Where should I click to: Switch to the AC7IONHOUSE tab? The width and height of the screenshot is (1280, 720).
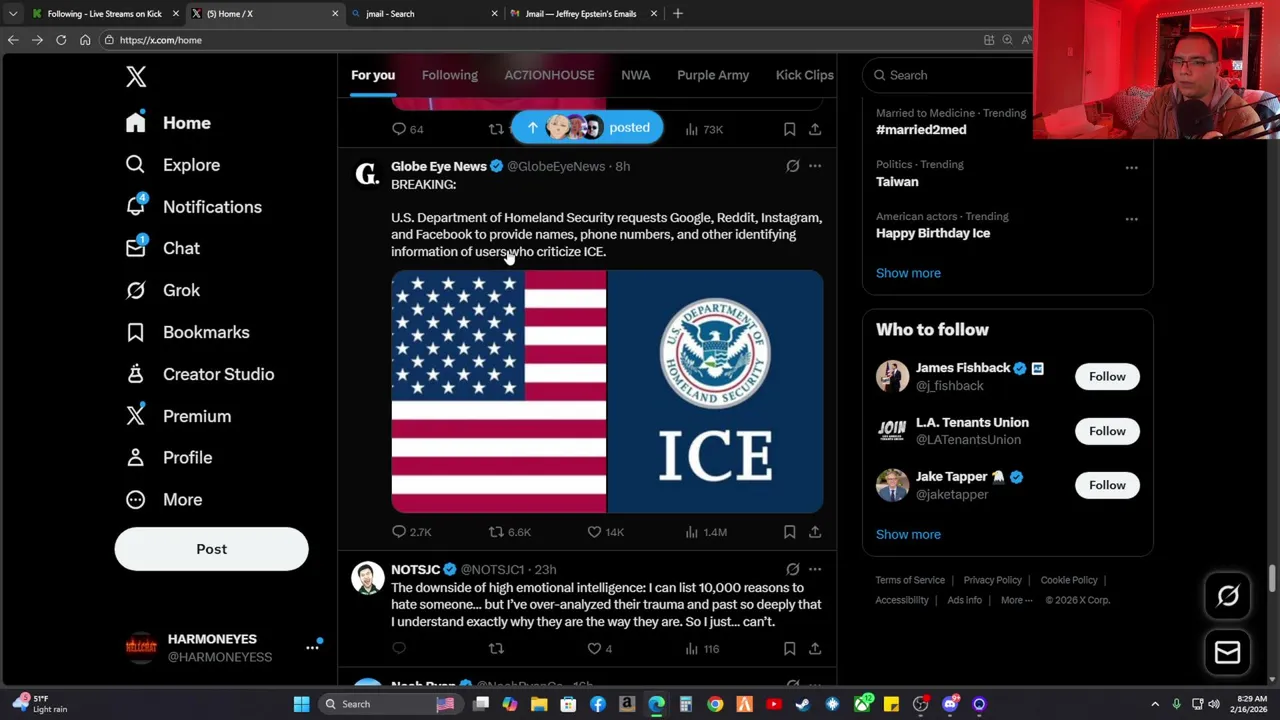click(549, 75)
